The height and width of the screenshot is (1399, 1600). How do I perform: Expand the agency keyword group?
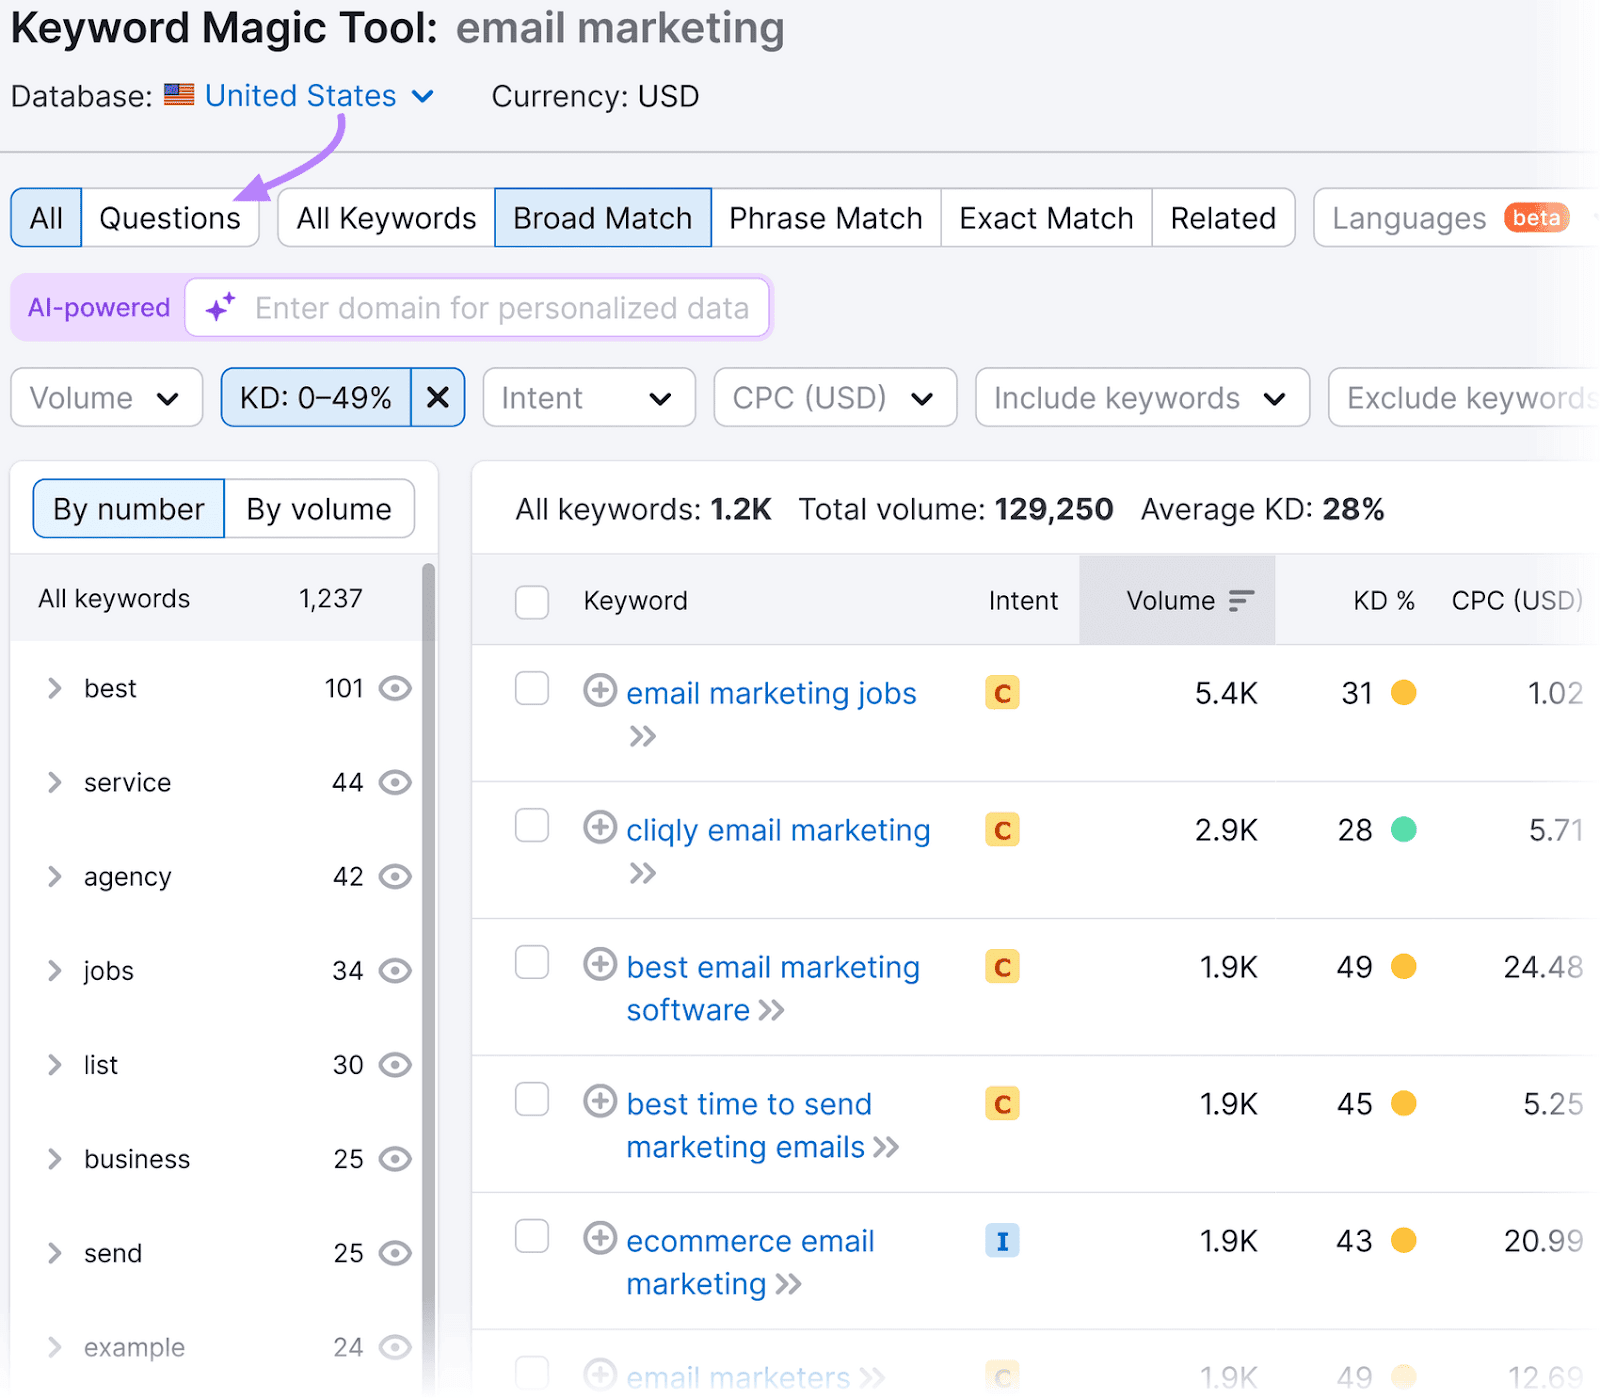click(55, 877)
